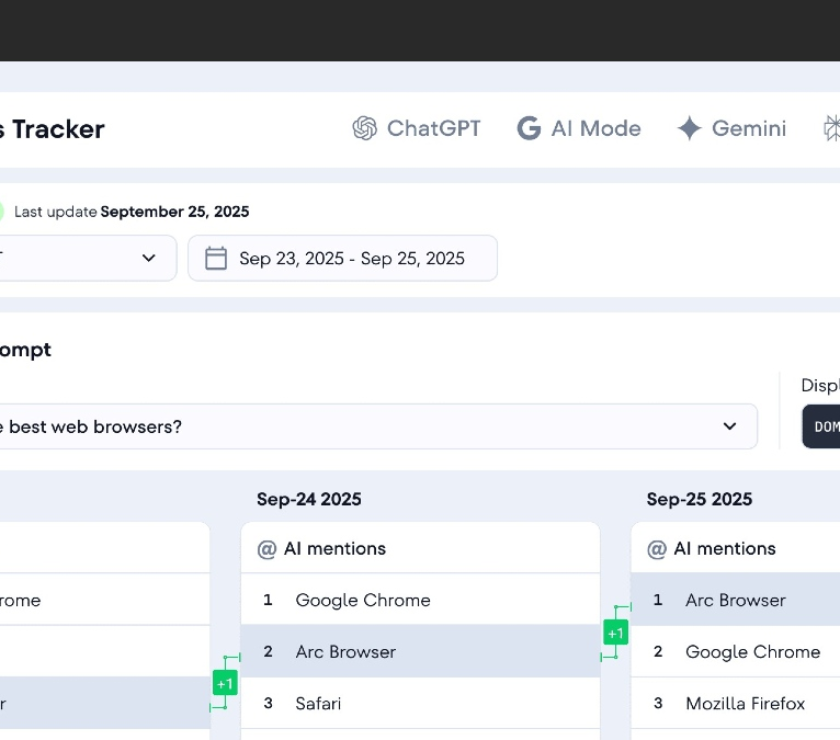This screenshot has height=740, width=840.
Task: Select Safari in the Sep-24 list
Action: pos(318,704)
